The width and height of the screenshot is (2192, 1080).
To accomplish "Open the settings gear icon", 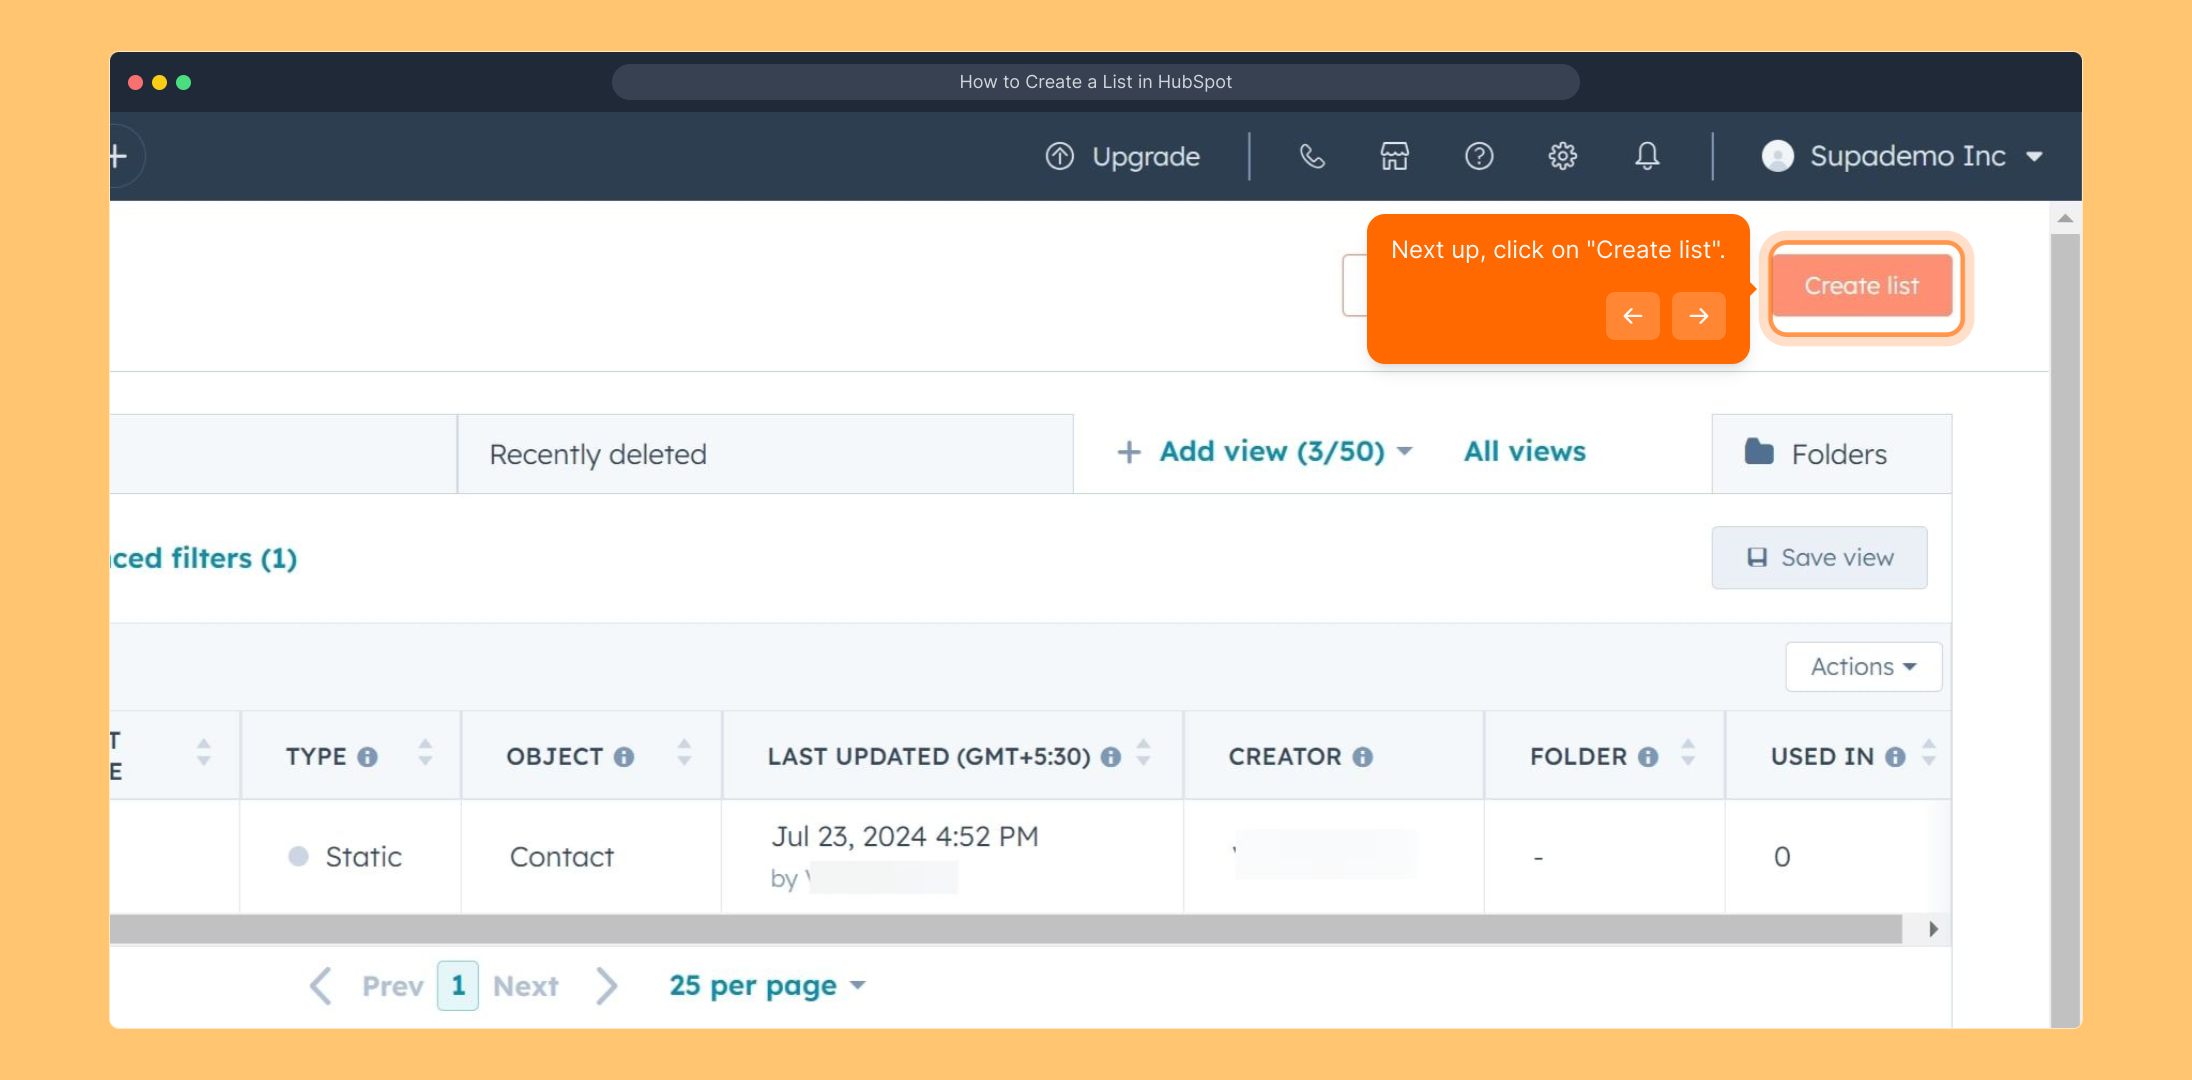I will 1563,156.
